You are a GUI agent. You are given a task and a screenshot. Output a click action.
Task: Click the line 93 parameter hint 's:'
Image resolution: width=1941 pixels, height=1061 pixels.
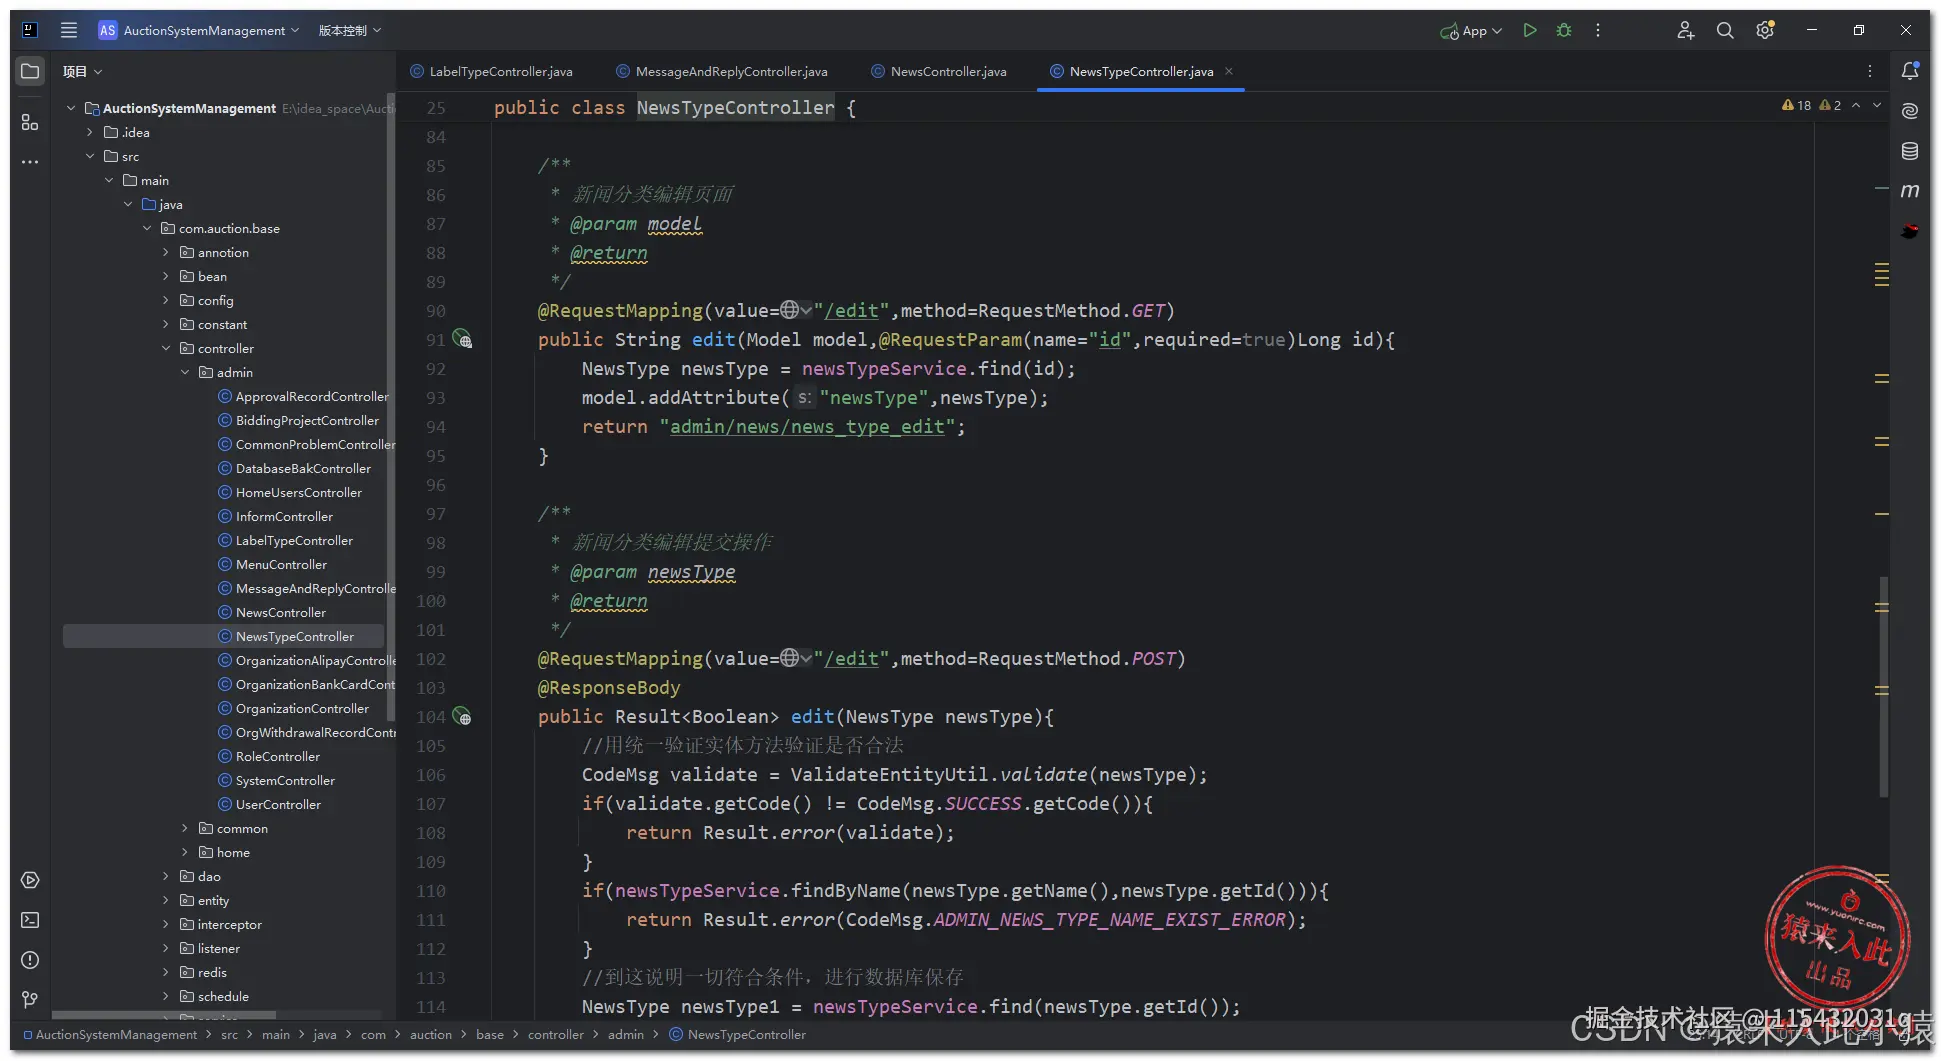(804, 398)
